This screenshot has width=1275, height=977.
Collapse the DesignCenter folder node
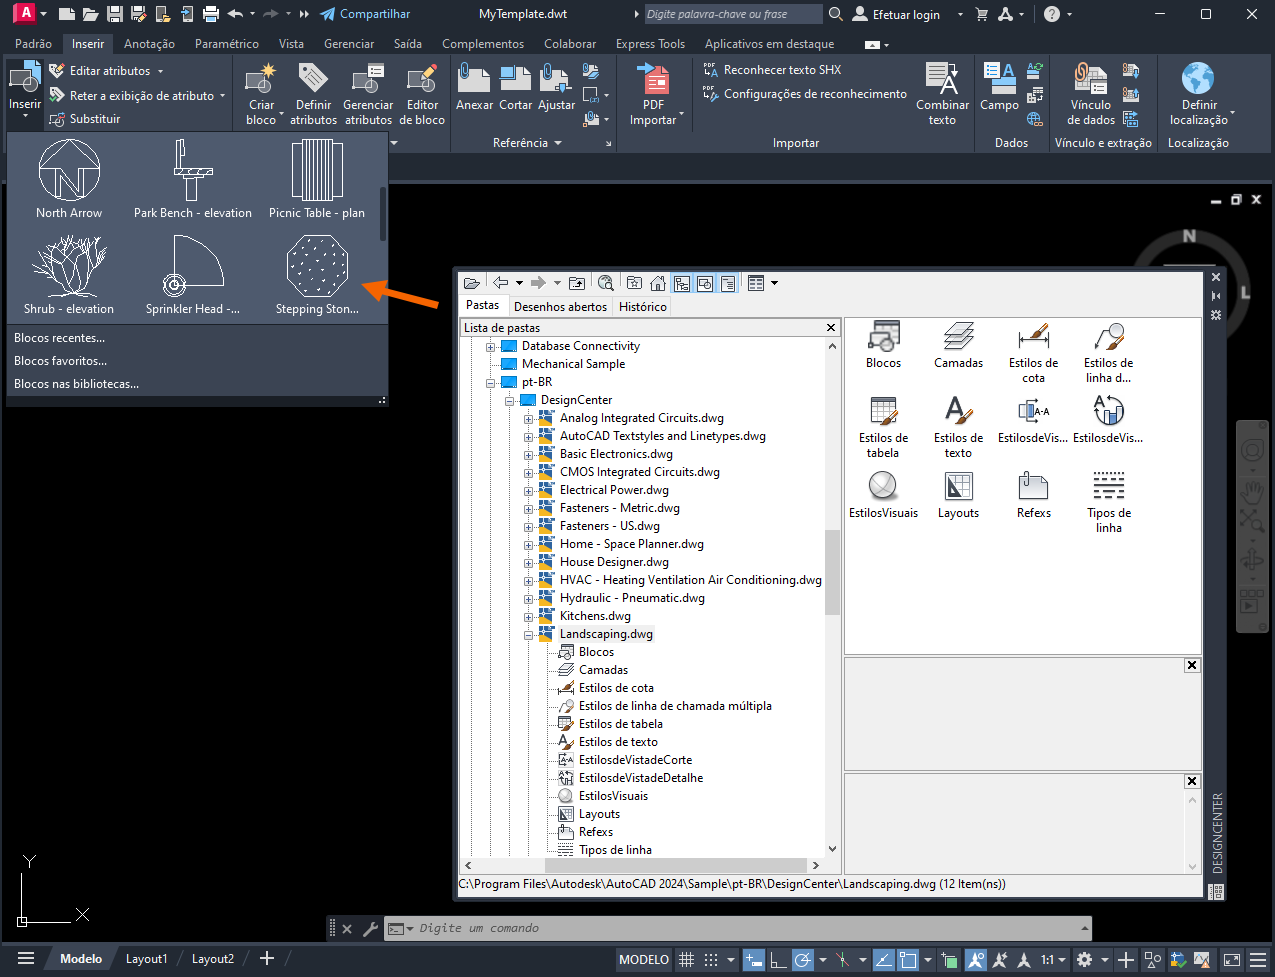(510, 400)
